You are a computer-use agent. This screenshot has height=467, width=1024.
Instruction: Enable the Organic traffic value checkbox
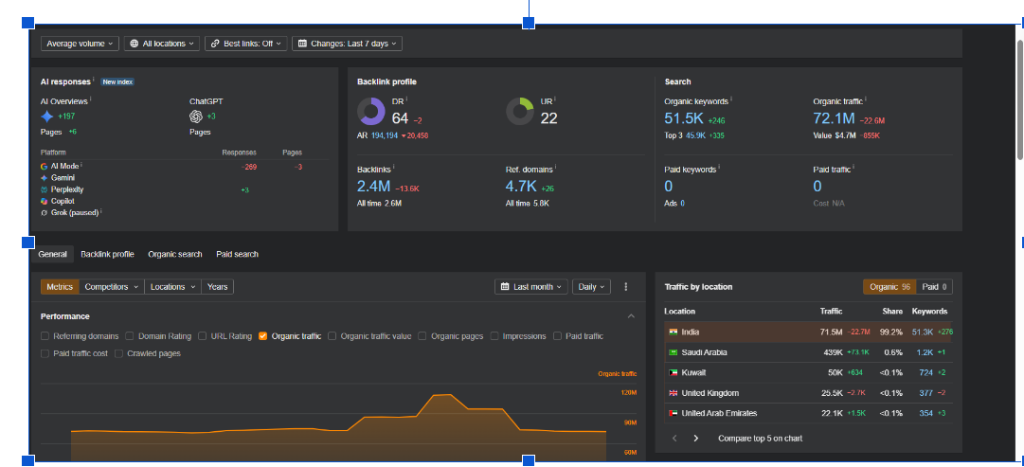332,336
